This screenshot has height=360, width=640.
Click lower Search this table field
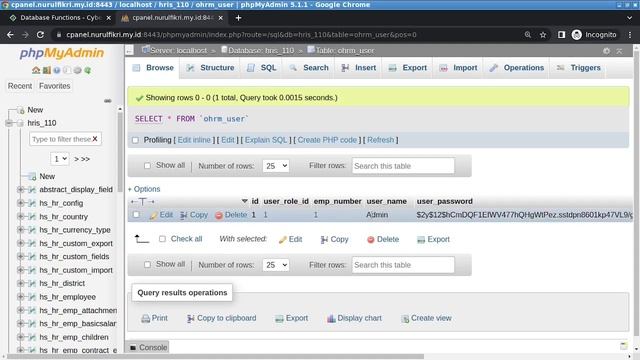click(403, 265)
